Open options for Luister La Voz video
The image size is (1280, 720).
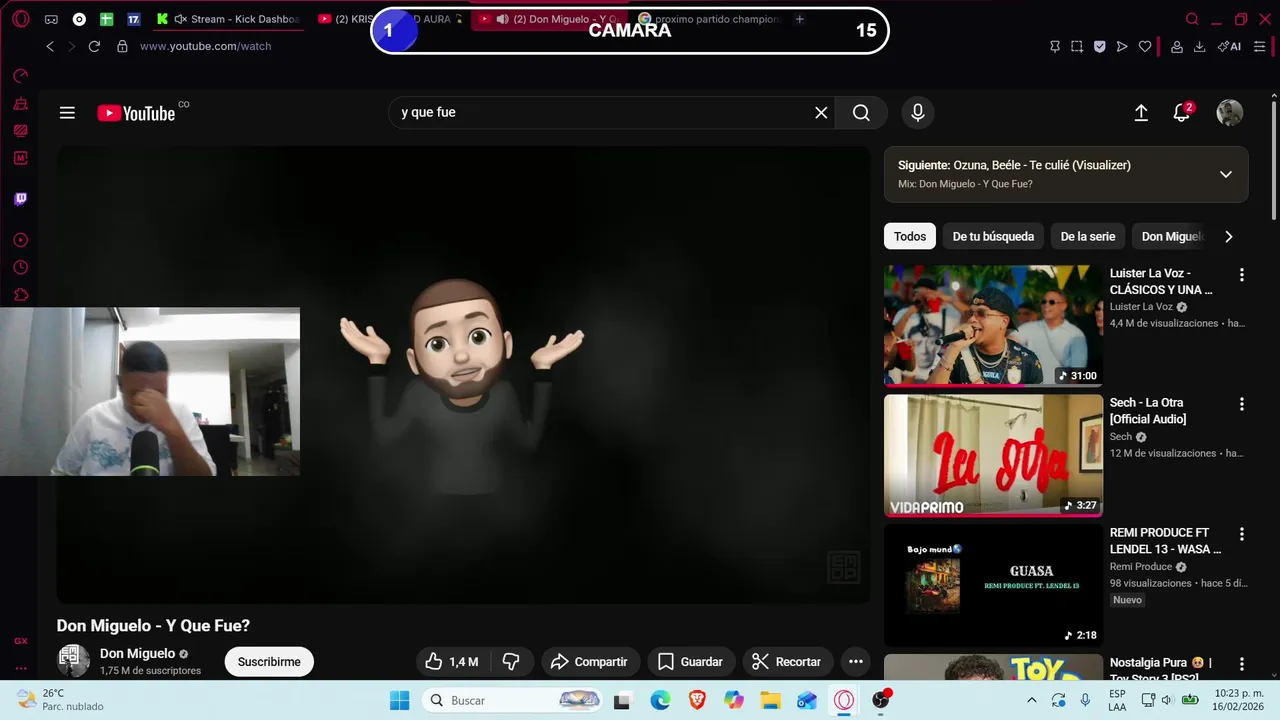[1242, 275]
